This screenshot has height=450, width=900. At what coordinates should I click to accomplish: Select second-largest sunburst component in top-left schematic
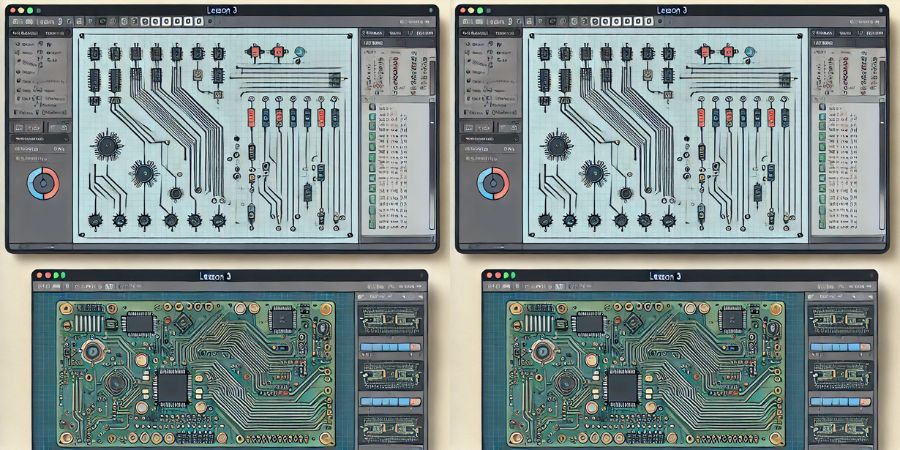[143, 172]
